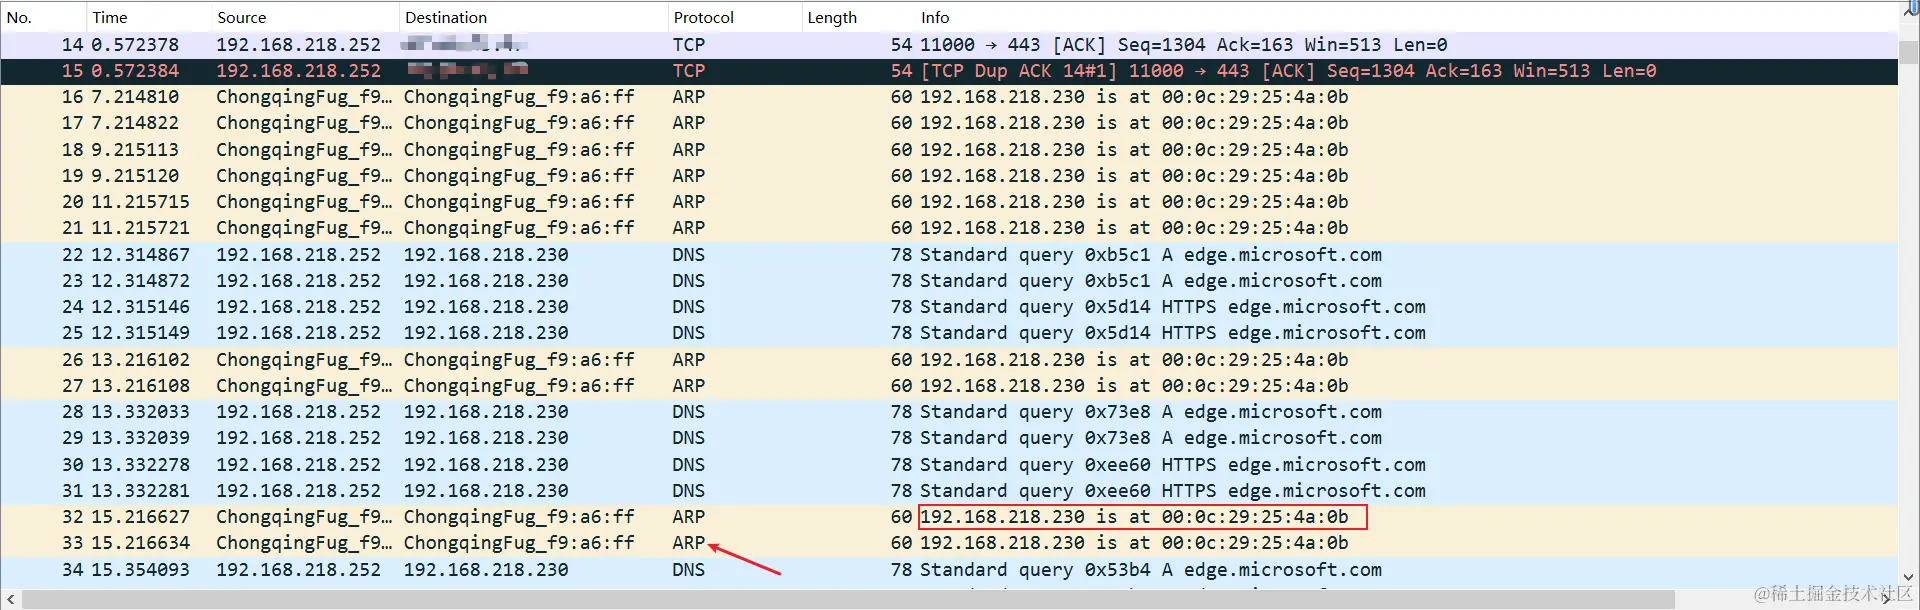
Task: Select packet 14 TCP ACK row
Action: tap(949, 45)
